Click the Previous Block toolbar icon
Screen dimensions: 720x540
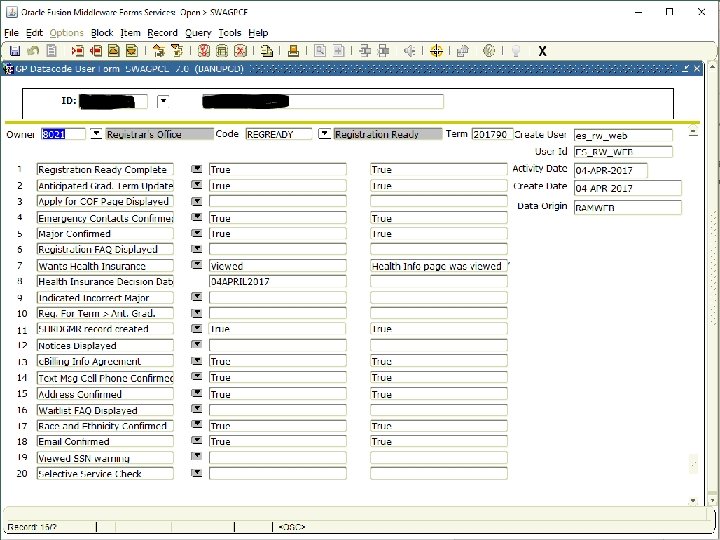click(158, 51)
